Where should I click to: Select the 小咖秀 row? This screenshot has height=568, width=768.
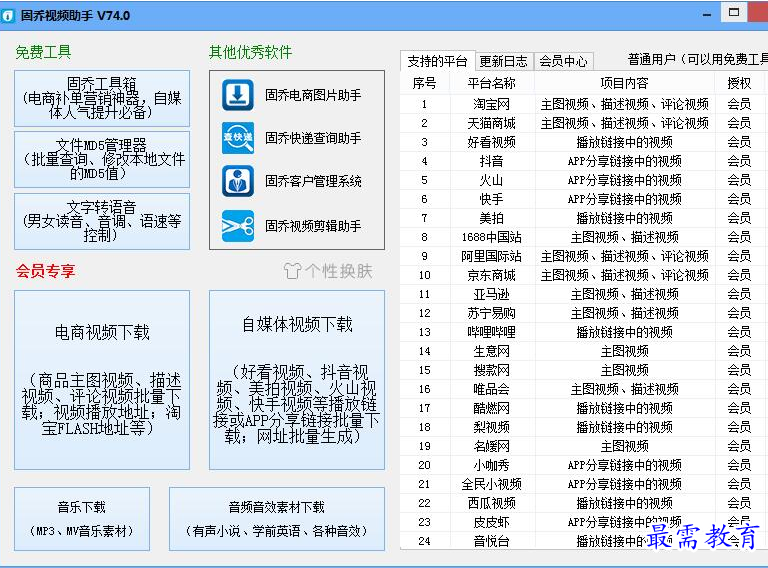(x=583, y=465)
